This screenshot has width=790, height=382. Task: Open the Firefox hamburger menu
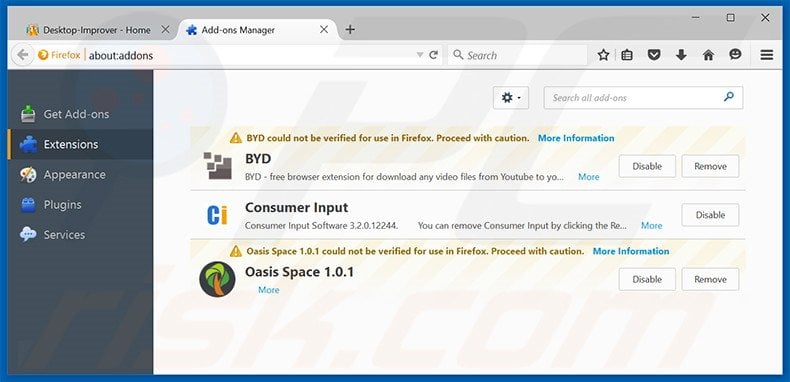(767, 55)
